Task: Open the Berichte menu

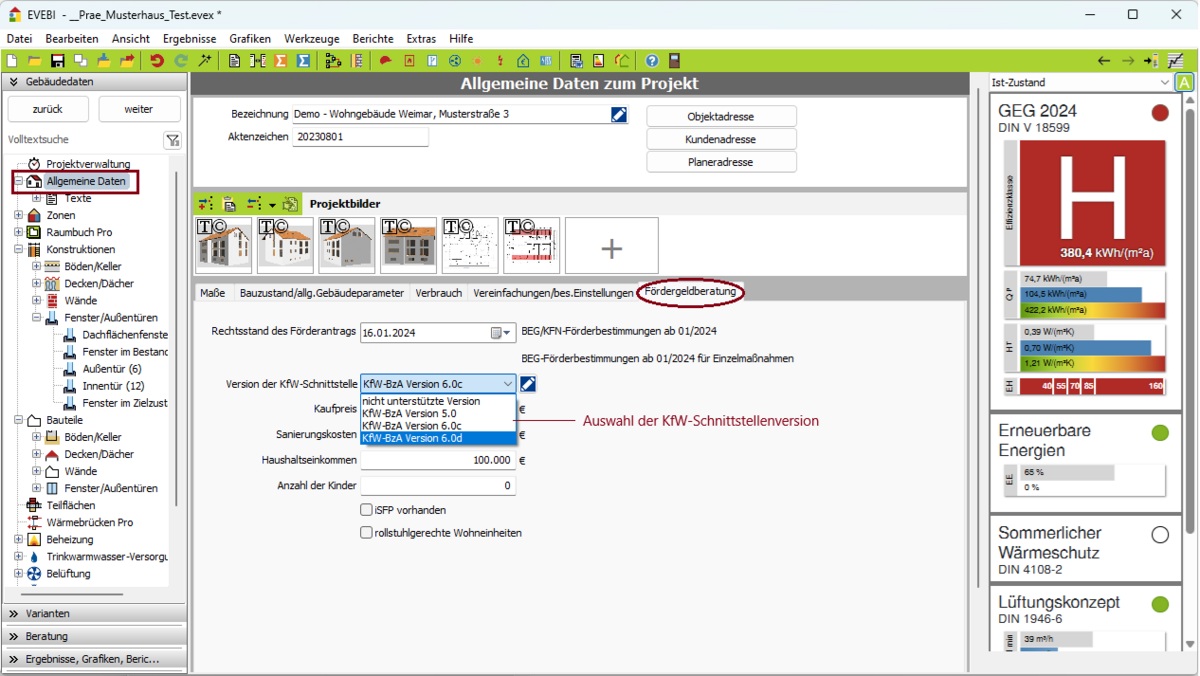Action: [x=373, y=39]
